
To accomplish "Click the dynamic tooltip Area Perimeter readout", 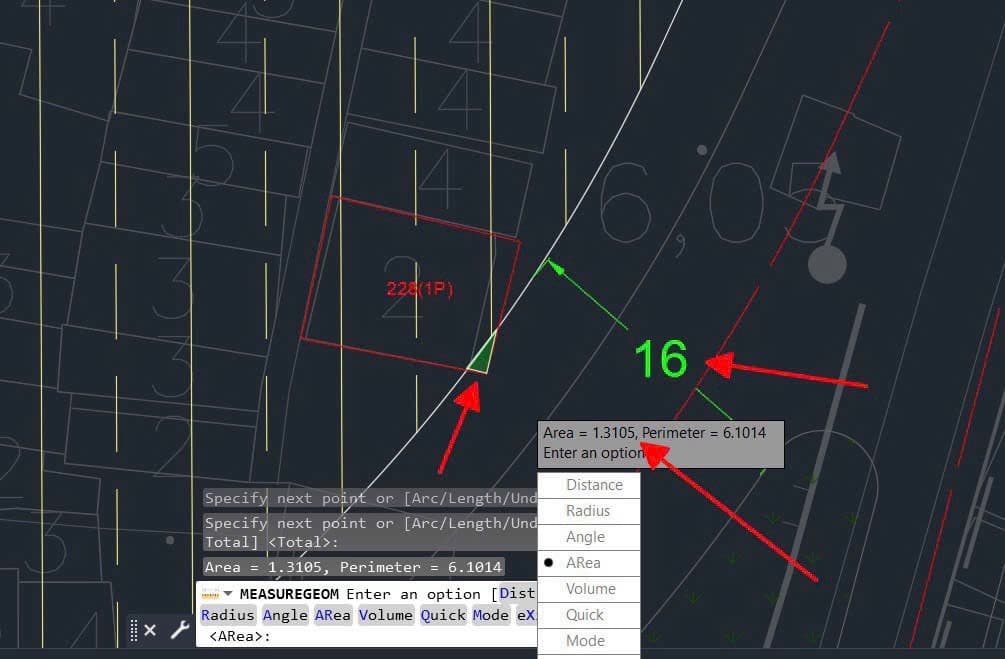I will tap(654, 433).
